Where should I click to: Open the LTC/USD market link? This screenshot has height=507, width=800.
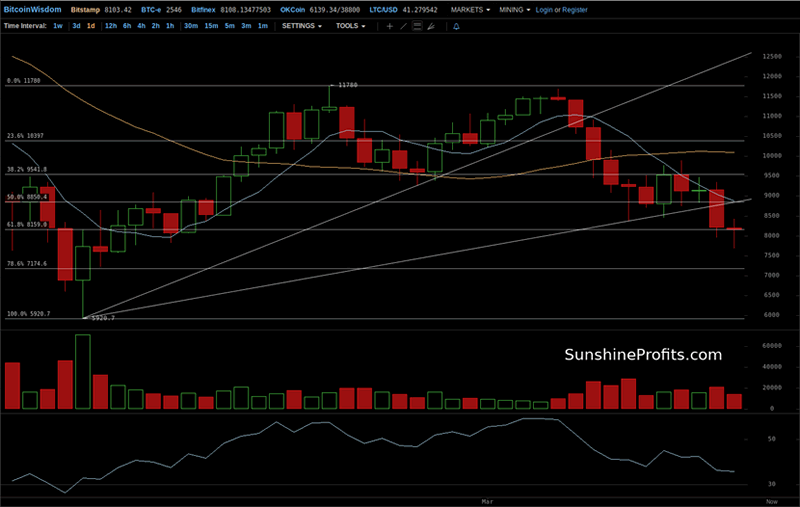coord(383,10)
